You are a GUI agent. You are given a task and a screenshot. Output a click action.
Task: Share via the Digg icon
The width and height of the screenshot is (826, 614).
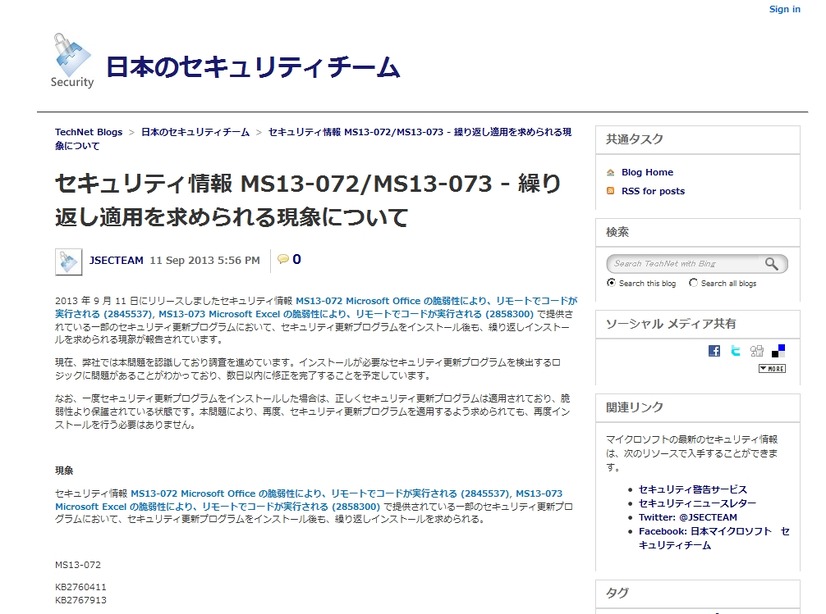pyautogui.click(x=757, y=351)
